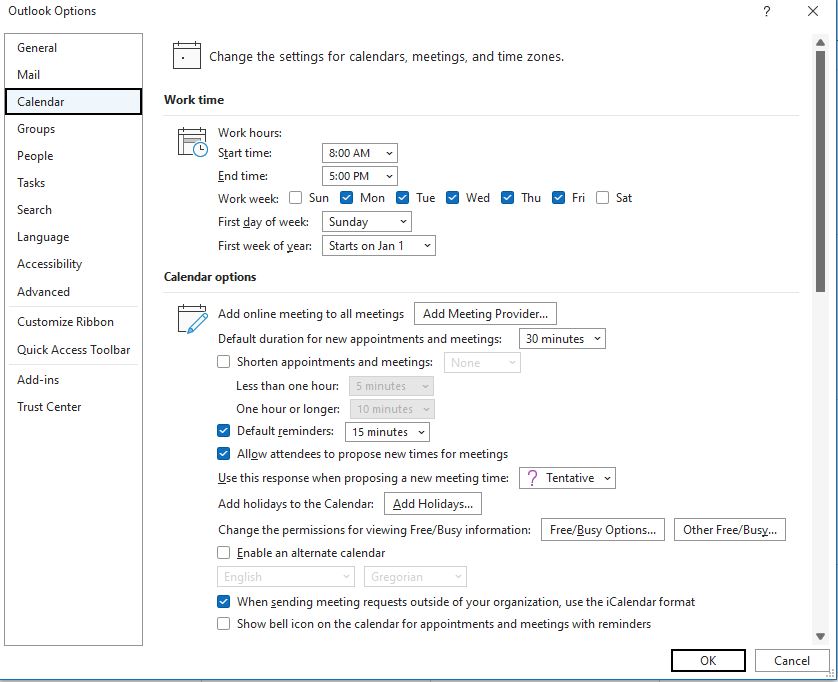Image resolution: width=838 pixels, height=682 pixels.
Task: Click the Work hours clock calendar icon
Action: coord(192,142)
